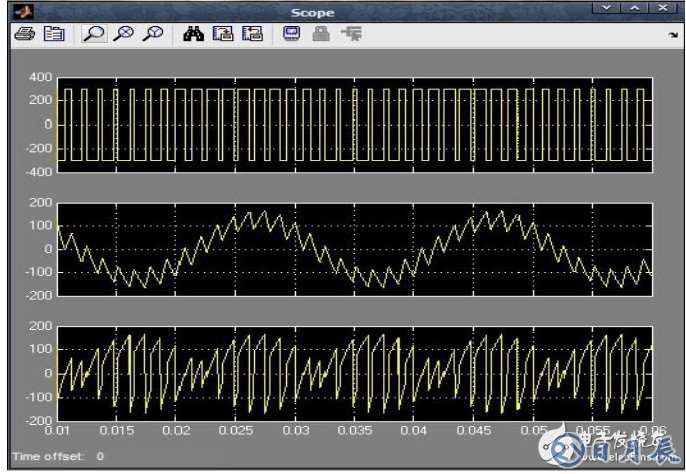The height and width of the screenshot is (474, 686).
Task: Enable the Zoom Y-axis tool
Action: [x=152, y=34]
